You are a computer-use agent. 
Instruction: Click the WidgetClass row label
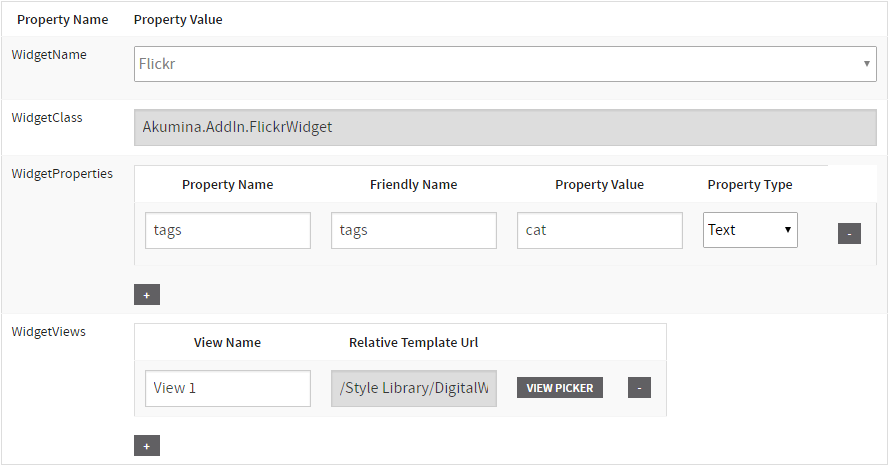[47, 117]
